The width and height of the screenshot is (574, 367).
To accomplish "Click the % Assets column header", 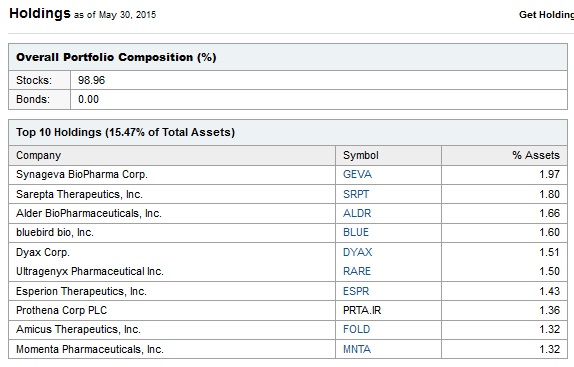I will point(536,155).
